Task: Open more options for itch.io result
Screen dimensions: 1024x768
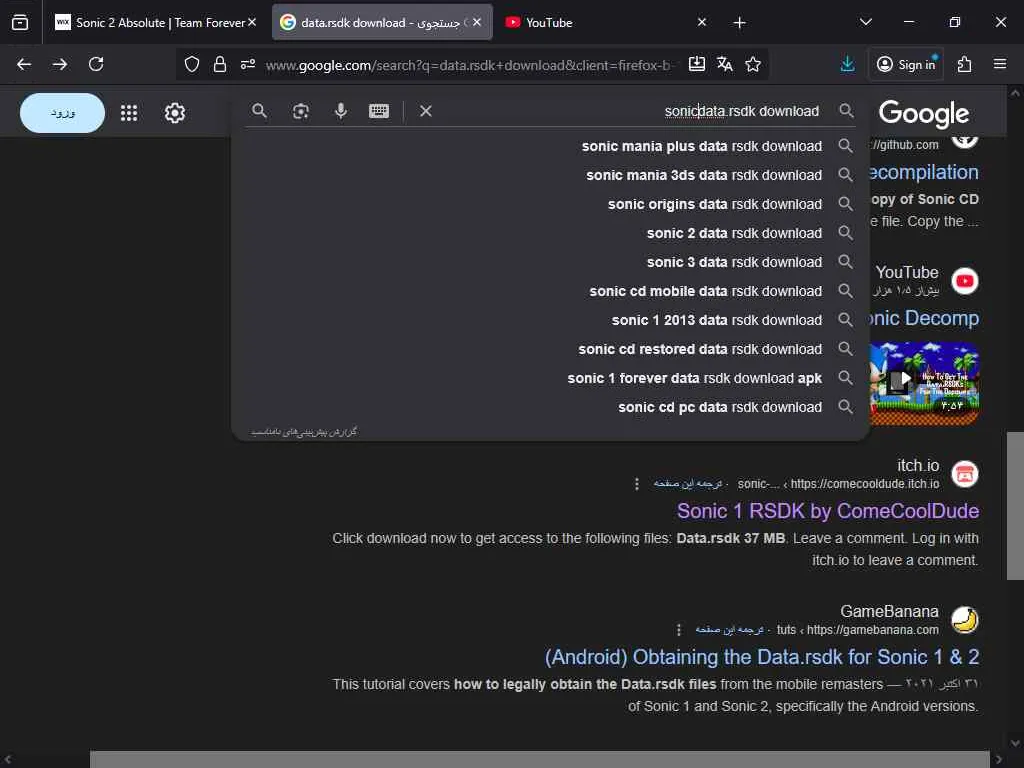Action: [x=637, y=484]
